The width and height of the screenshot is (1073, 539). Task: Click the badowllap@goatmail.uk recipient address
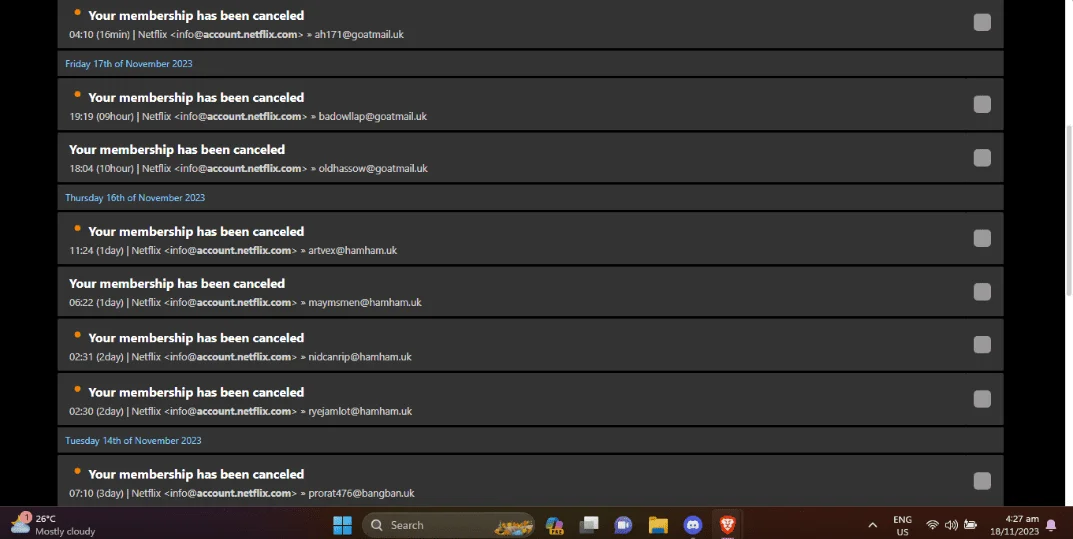(372, 116)
